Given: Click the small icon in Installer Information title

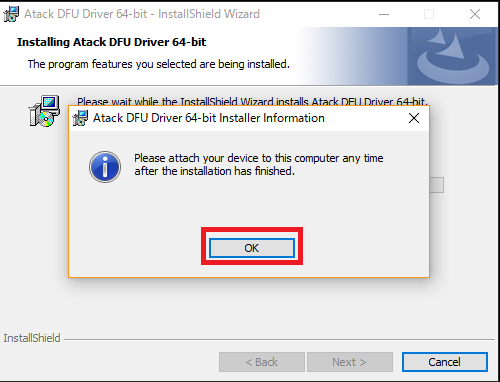Looking at the screenshot, I should click(80, 118).
